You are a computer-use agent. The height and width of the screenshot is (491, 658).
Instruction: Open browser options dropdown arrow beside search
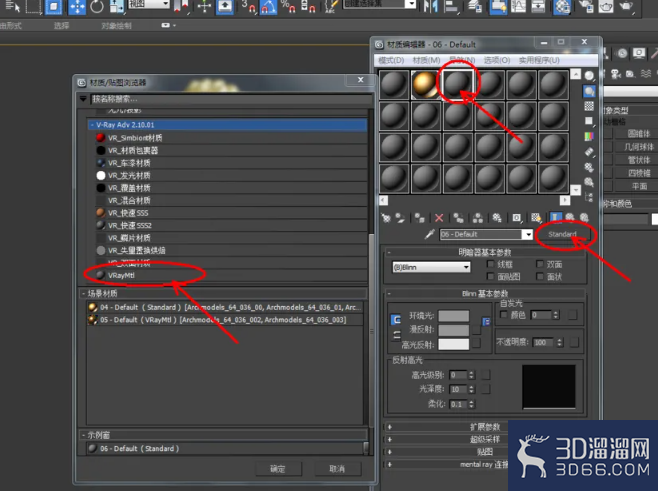click(83, 99)
